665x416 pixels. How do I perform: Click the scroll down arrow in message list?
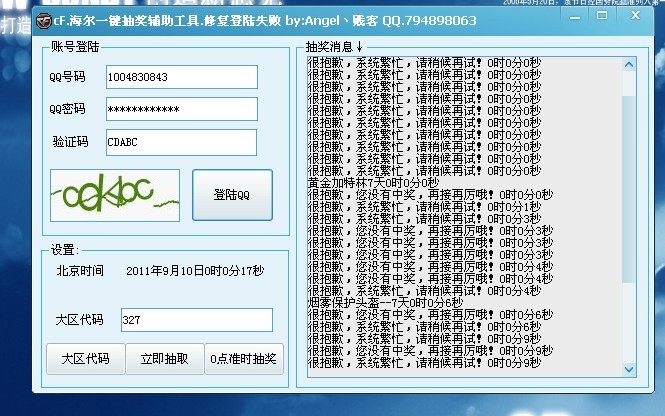click(x=629, y=369)
